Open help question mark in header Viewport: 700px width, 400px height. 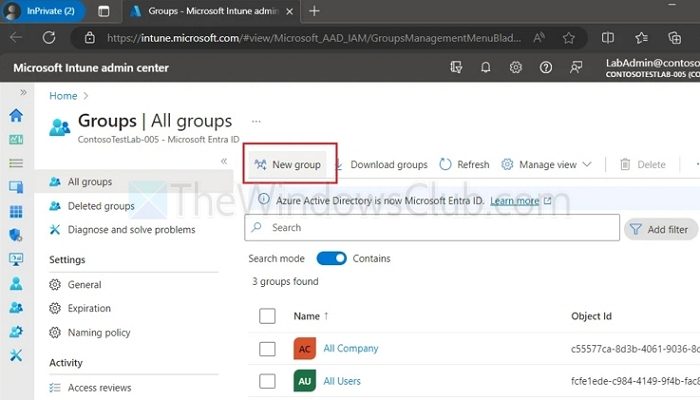(546, 67)
